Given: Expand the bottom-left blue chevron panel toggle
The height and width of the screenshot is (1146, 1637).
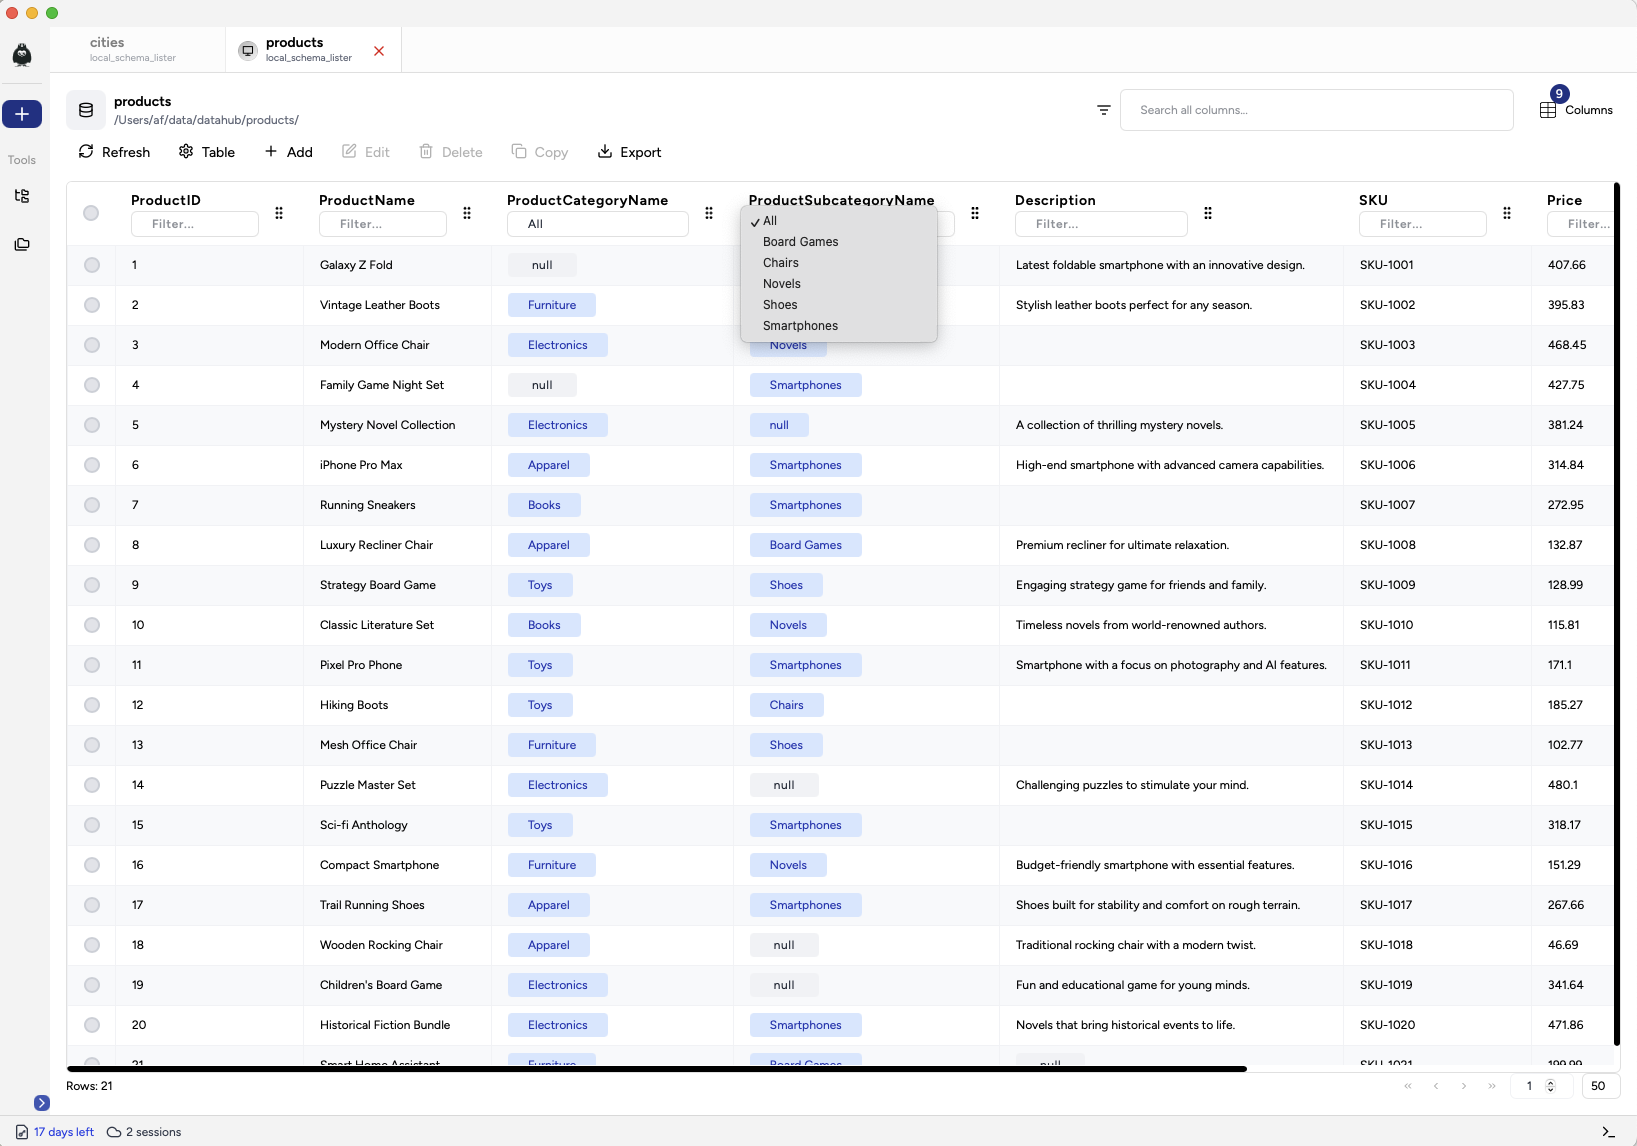Looking at the screenshot, I should 42,1103.
